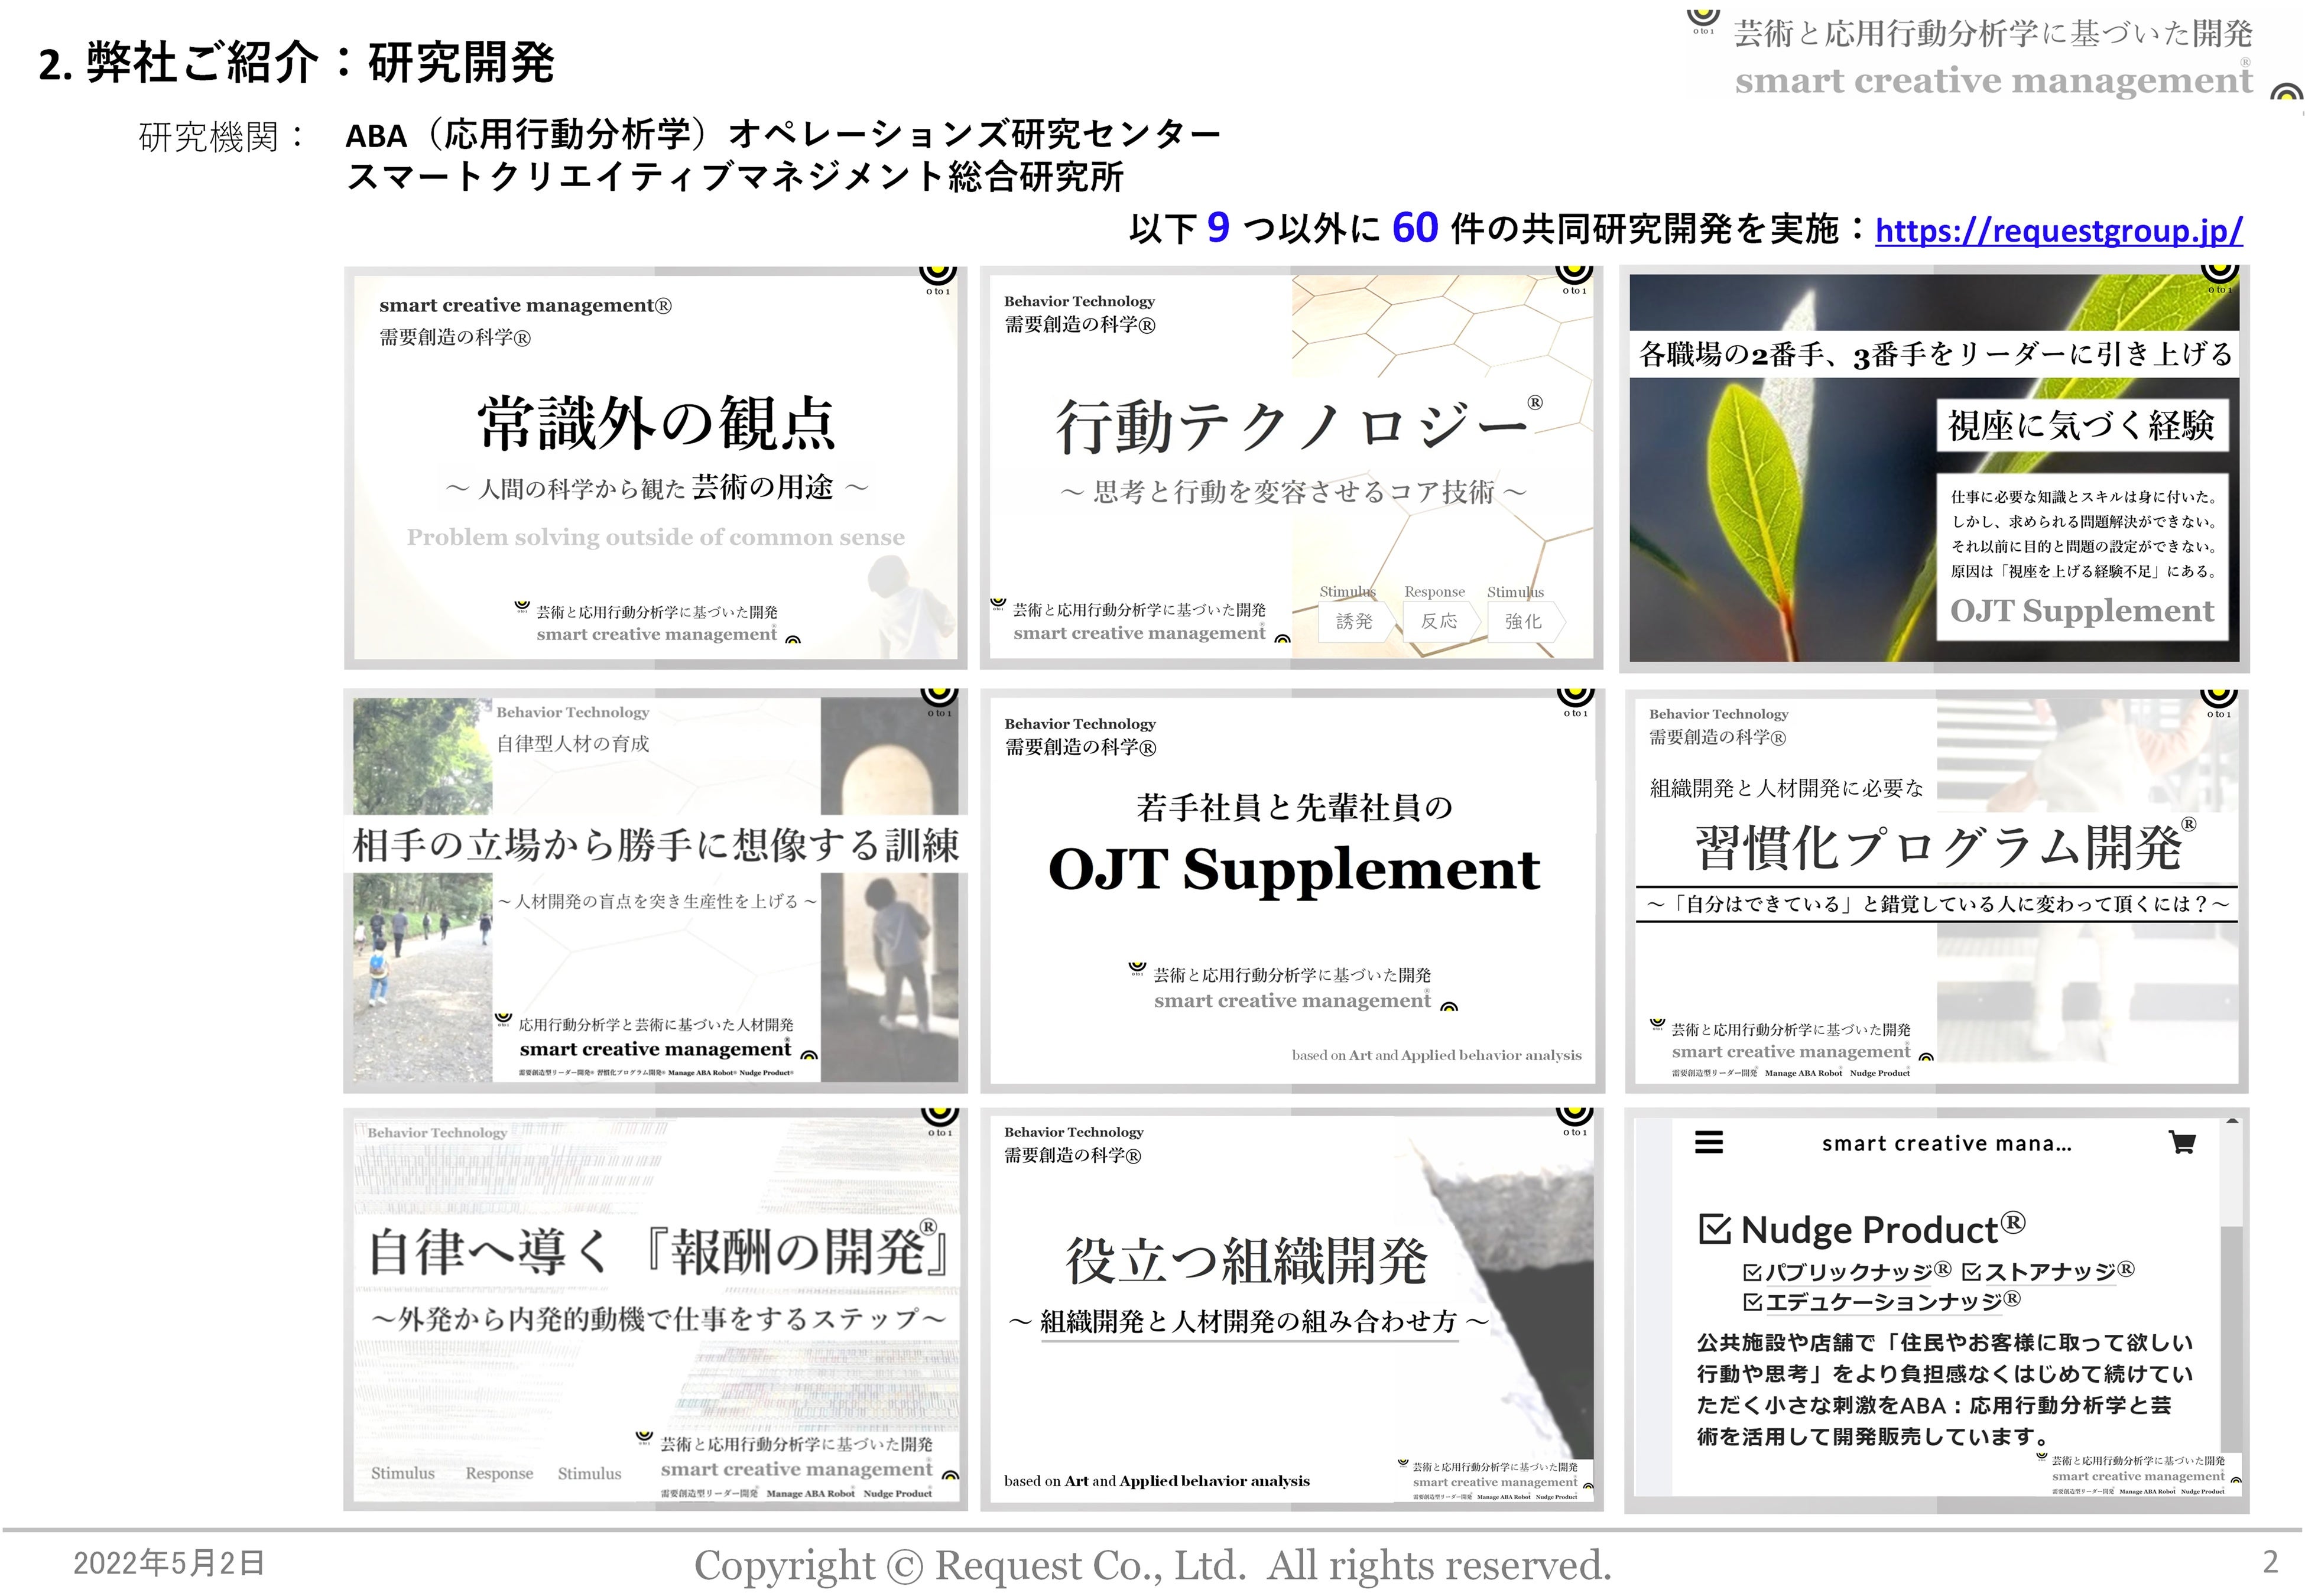Click the 0 to 1 badge on 常識外の観点 slide
Viewport: 2305px width, 1596px height.
[x=938, y=276]
